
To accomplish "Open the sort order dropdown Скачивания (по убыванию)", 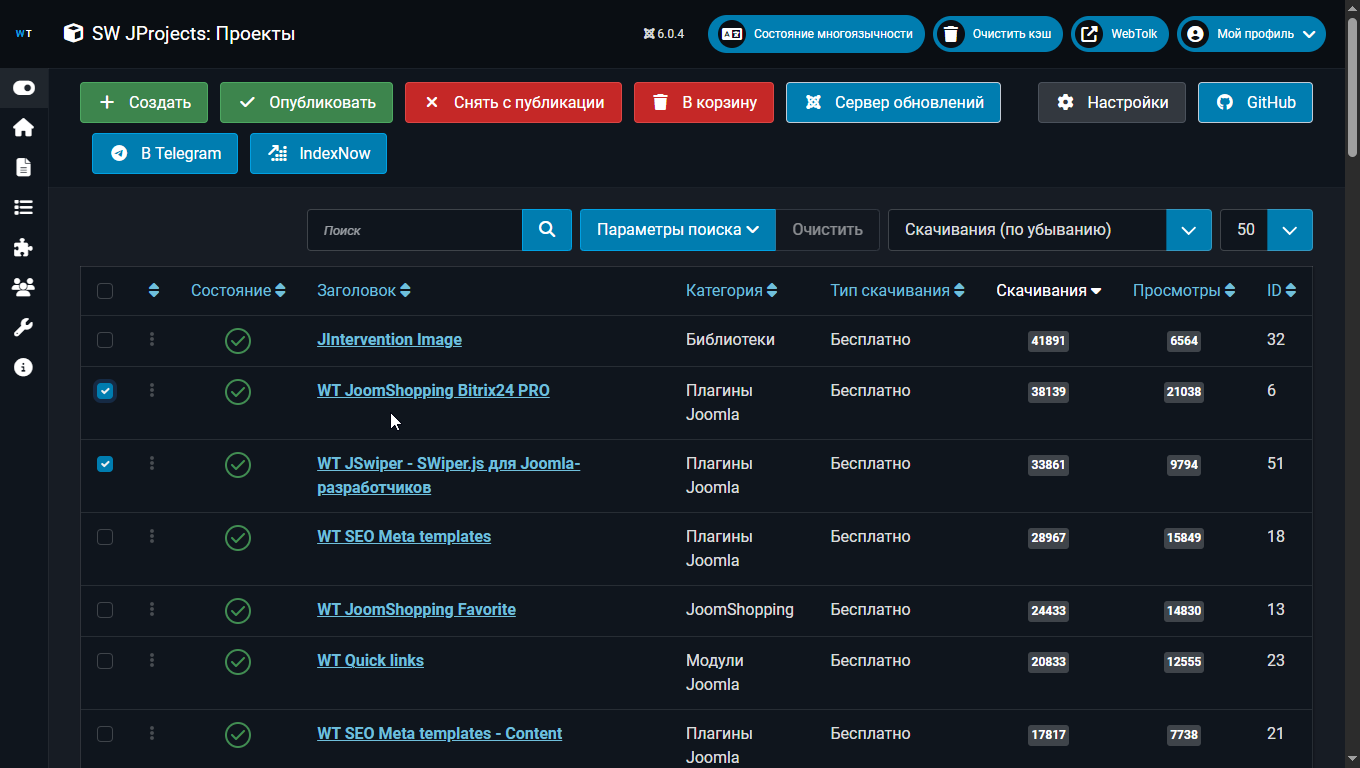I will (x=1049, y=230).
